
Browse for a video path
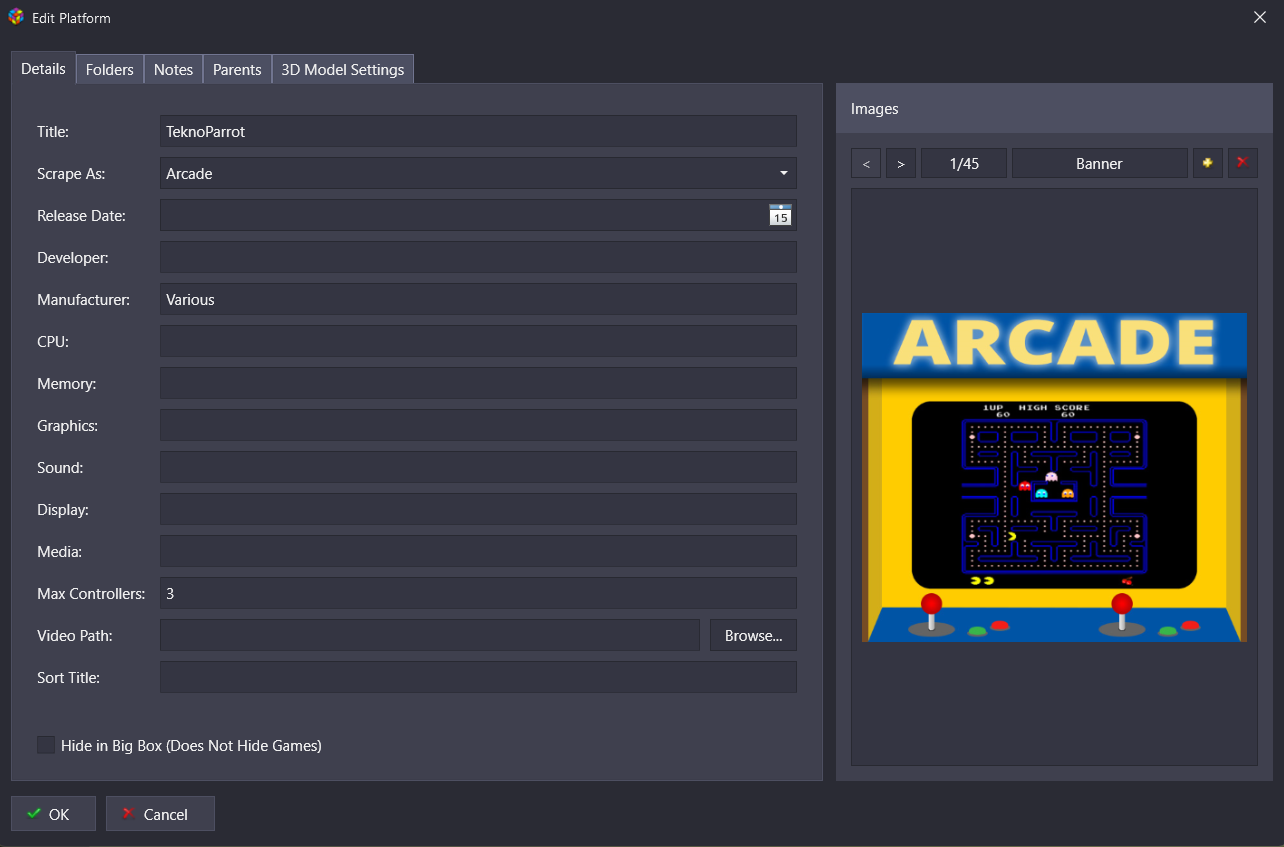coord(753,635)
